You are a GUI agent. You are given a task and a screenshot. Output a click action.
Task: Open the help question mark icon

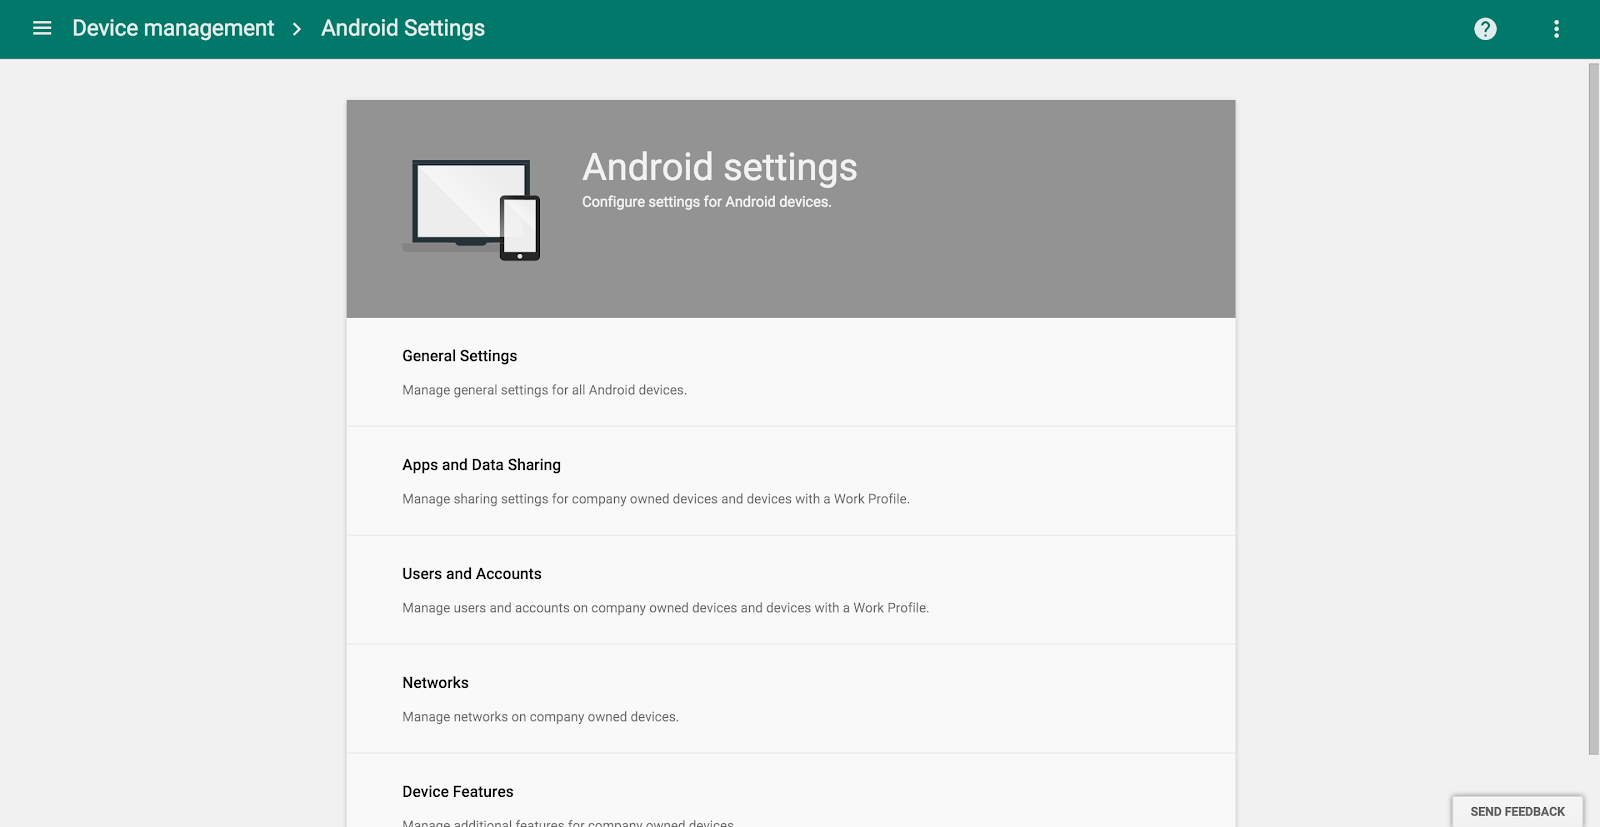tap(1486, 29)
